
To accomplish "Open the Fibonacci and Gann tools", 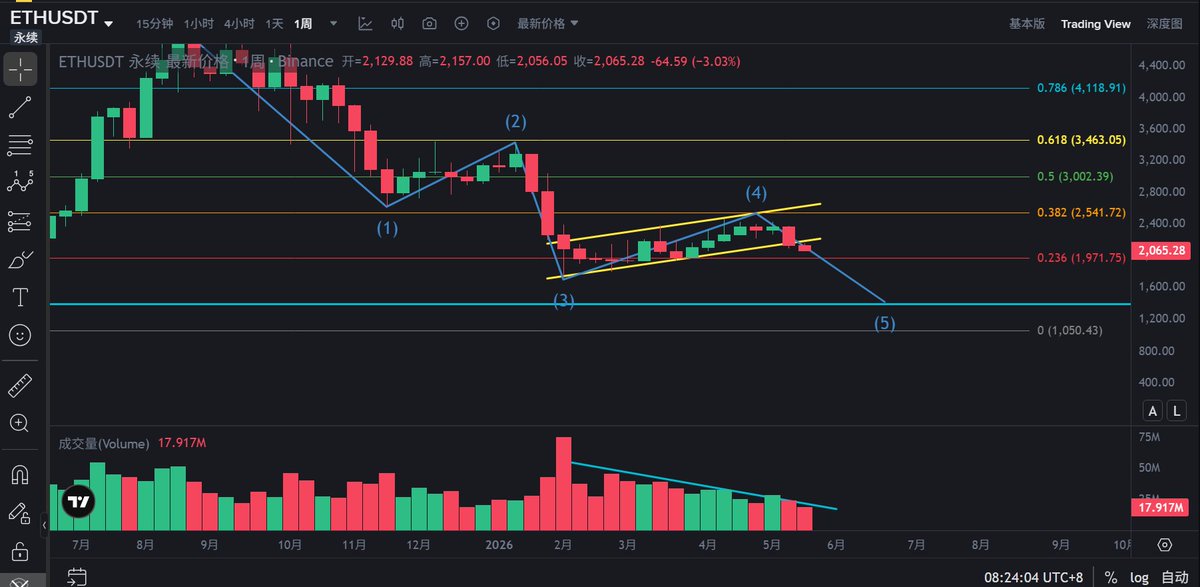I will (20, 145).
